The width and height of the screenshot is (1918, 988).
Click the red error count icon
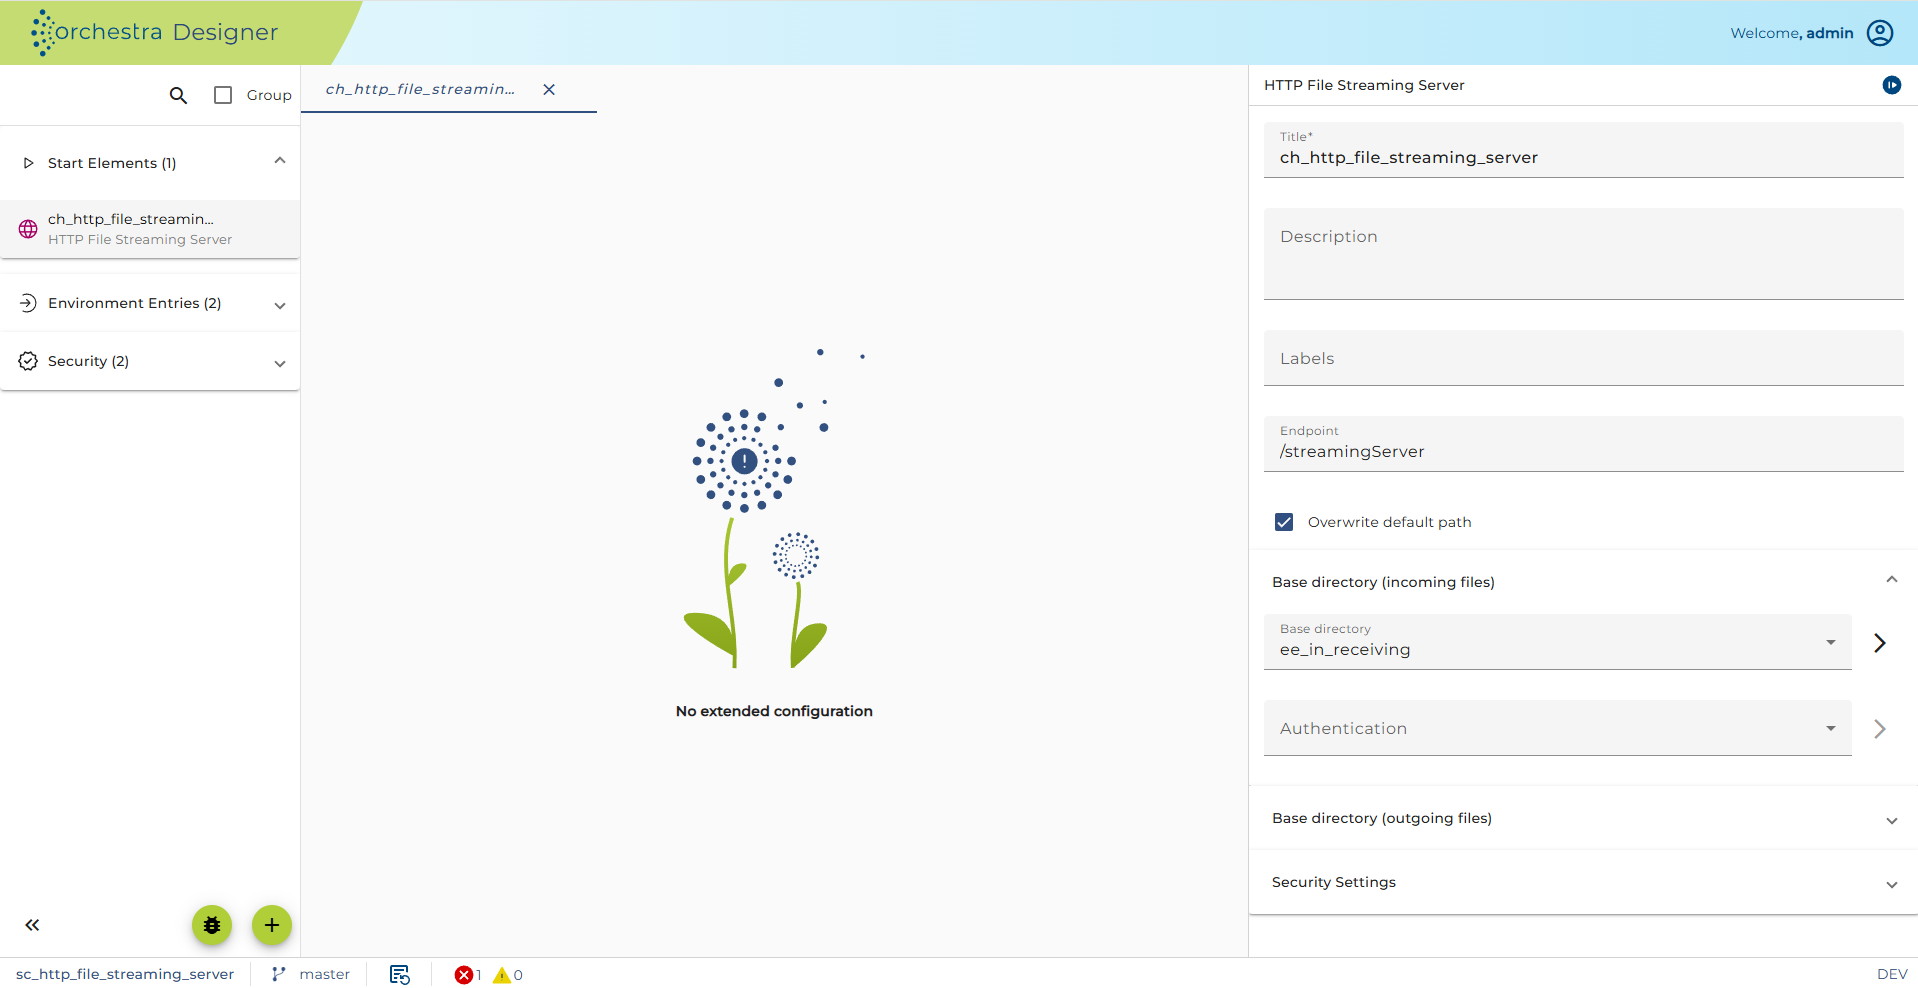click(x=464, y=975)
